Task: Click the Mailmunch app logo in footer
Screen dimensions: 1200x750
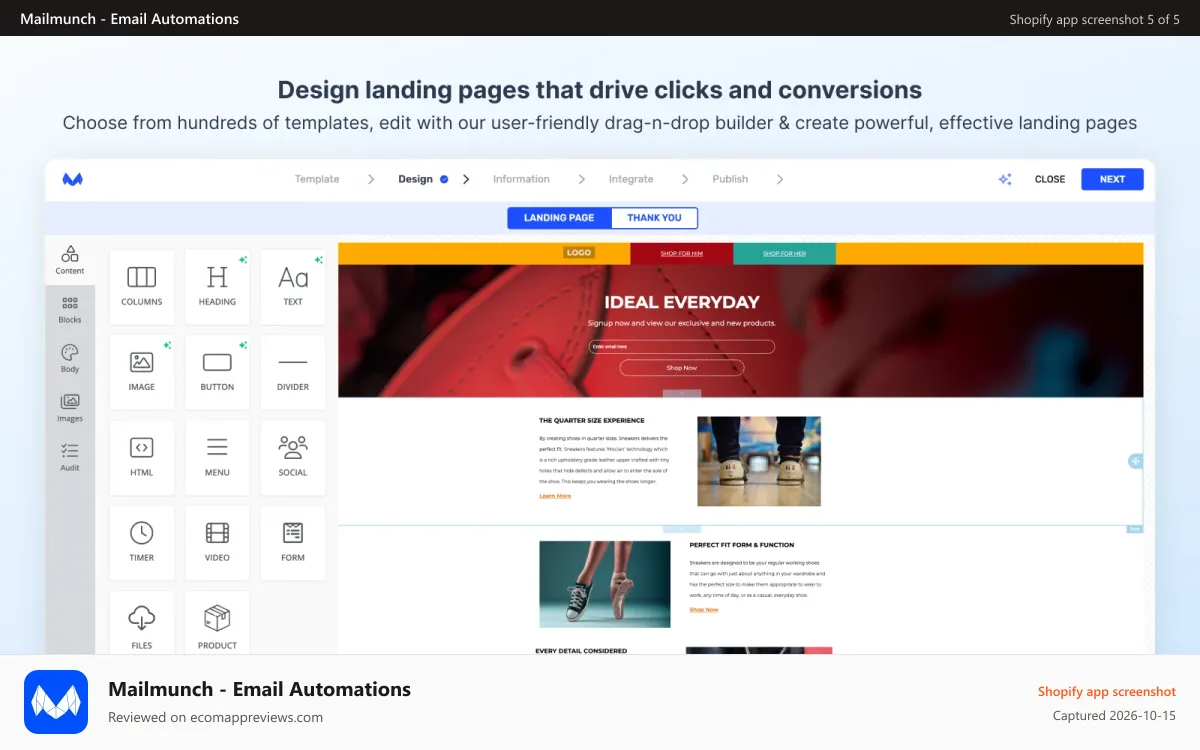Action: coord(56,702)
